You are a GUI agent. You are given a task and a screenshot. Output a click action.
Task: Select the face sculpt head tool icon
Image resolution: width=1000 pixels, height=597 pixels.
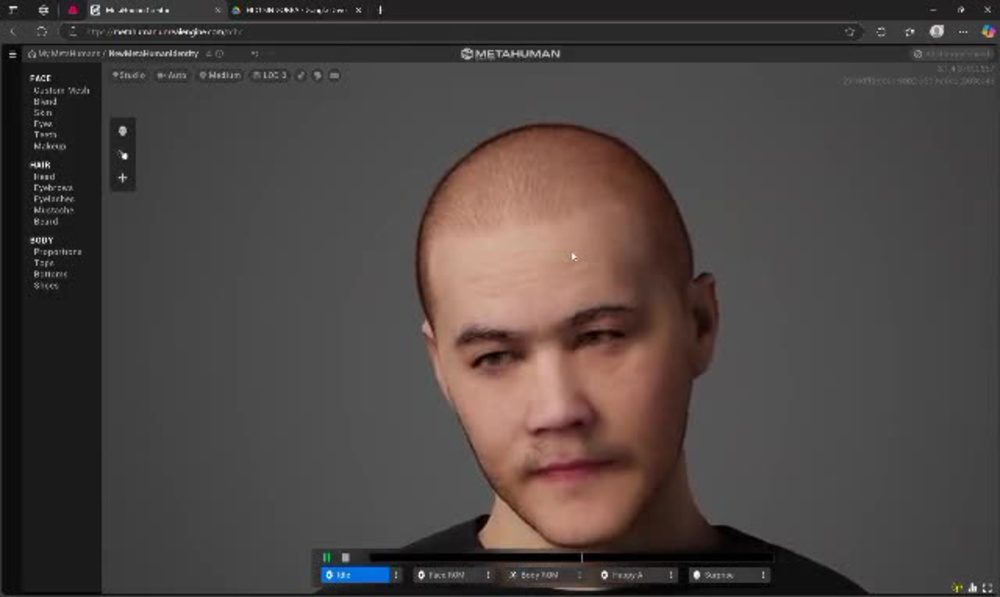(x=122, y=131)
